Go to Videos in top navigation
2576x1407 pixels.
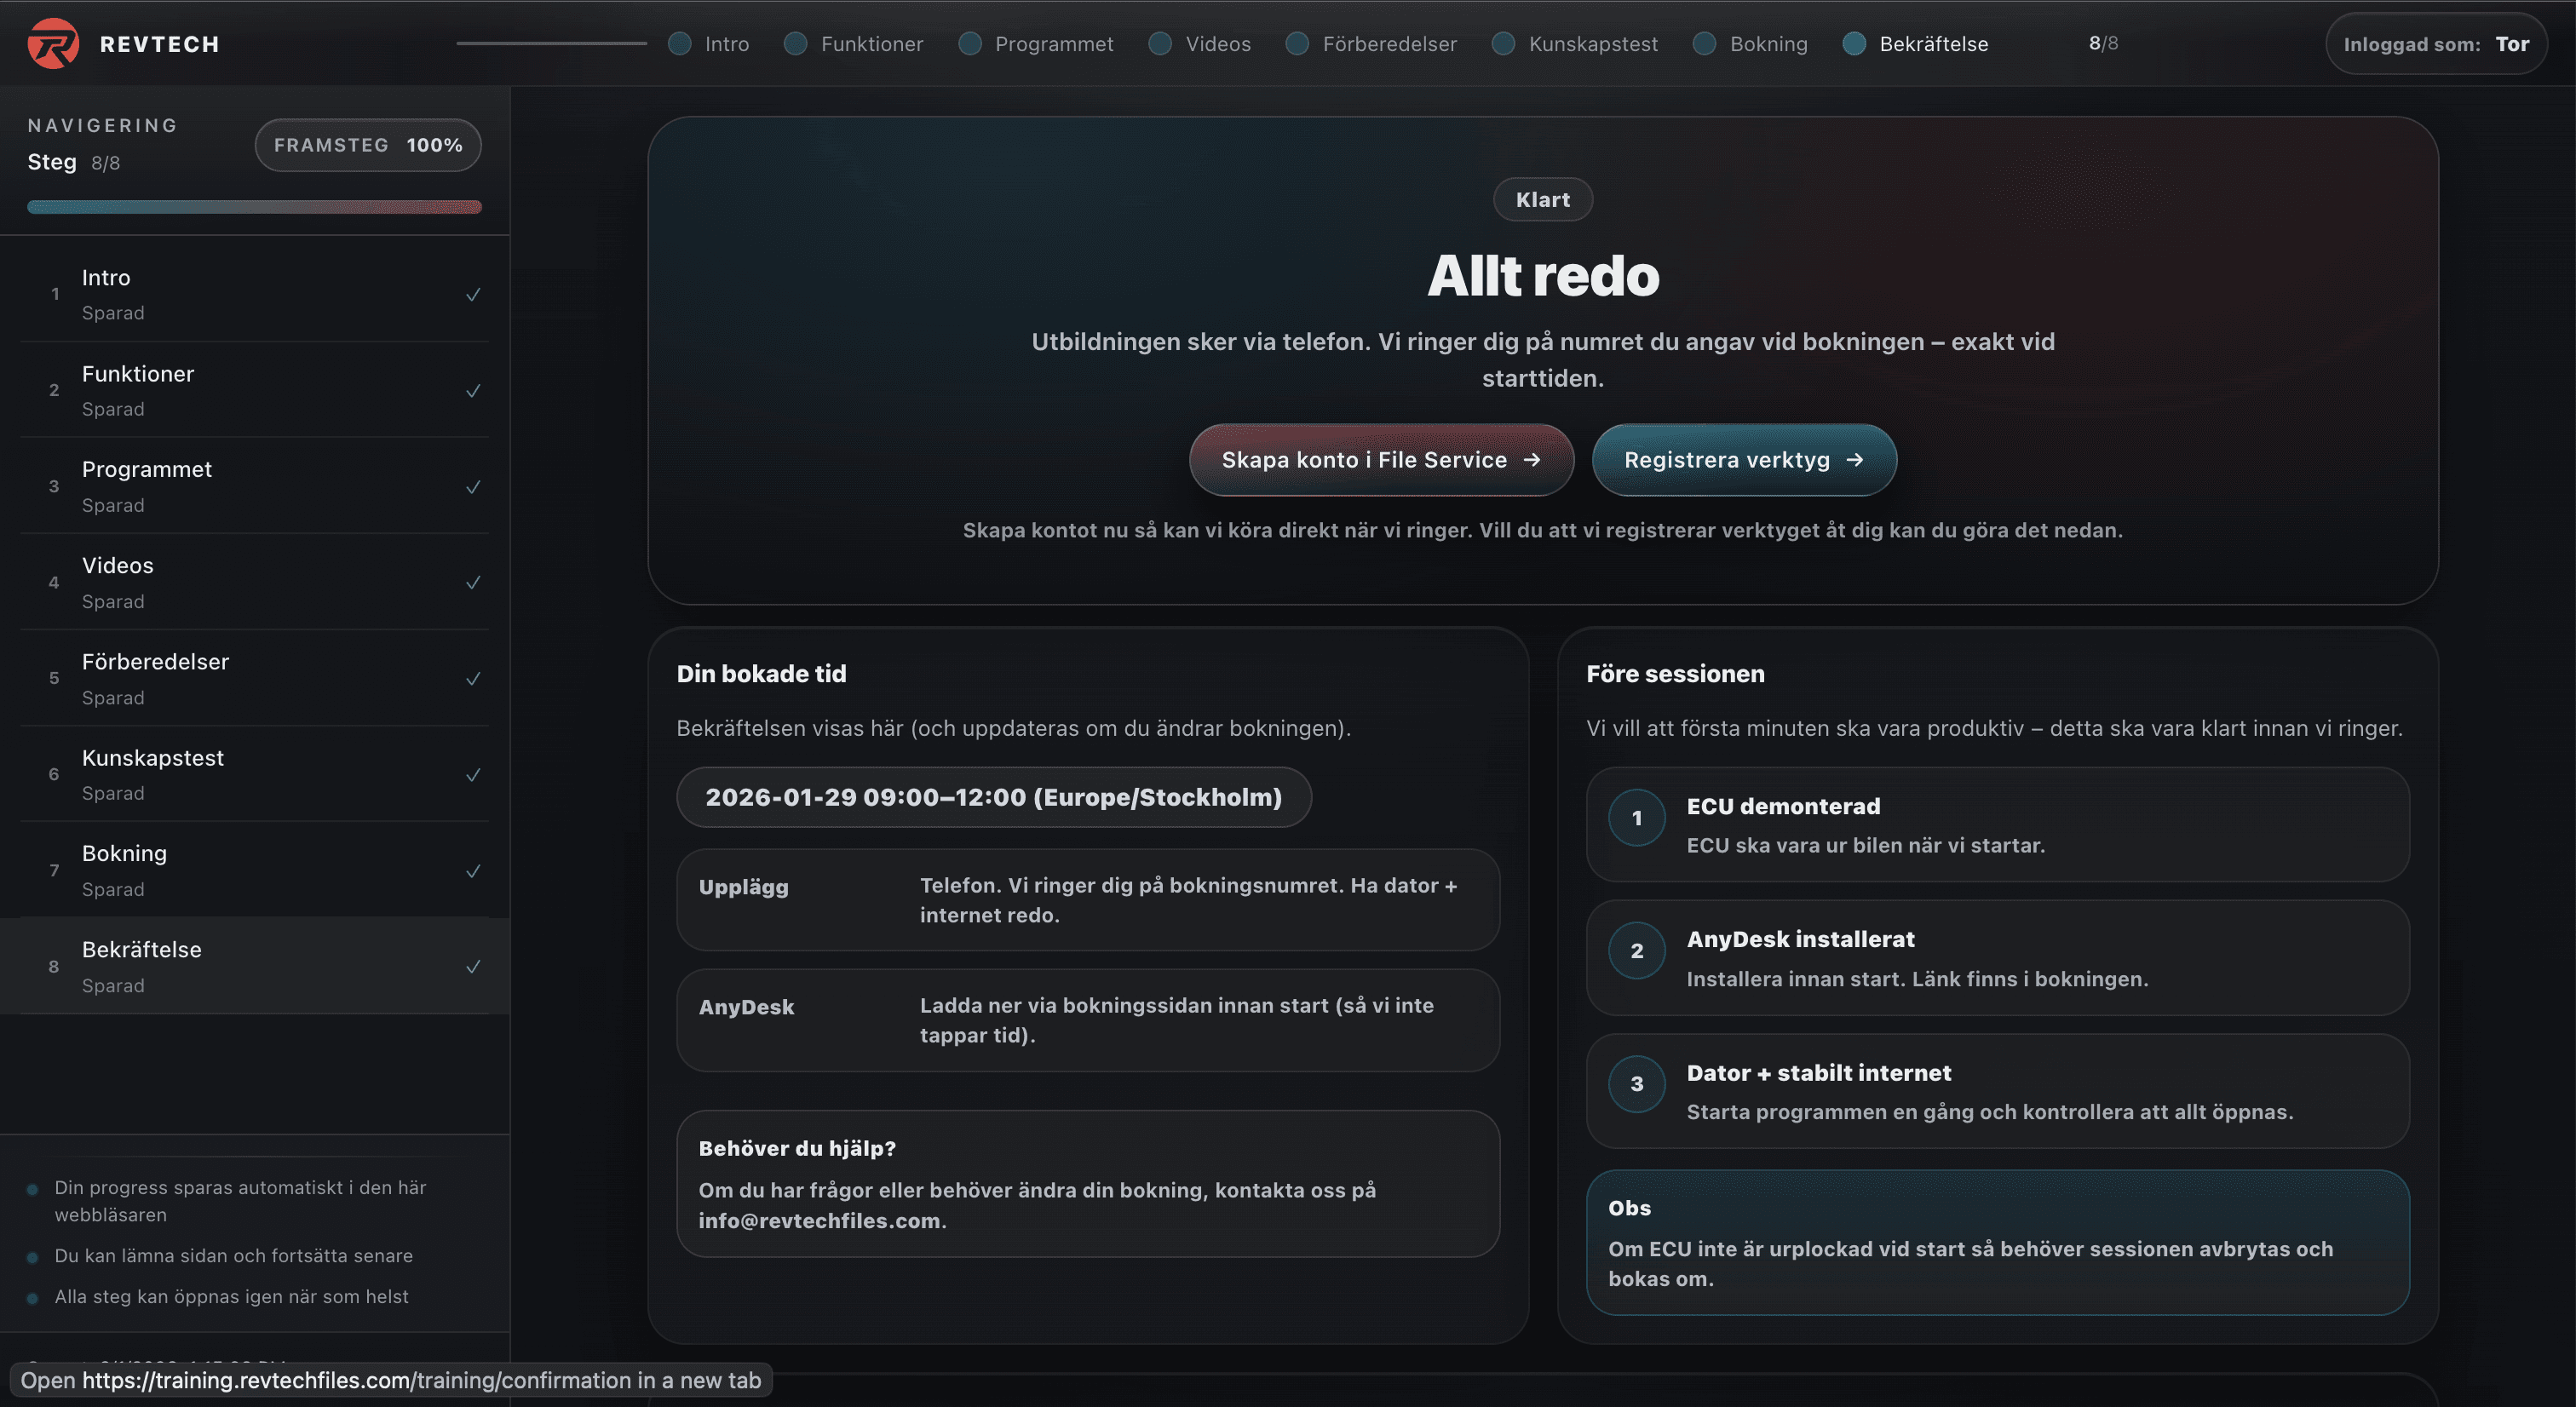[x=1217, y=44]
